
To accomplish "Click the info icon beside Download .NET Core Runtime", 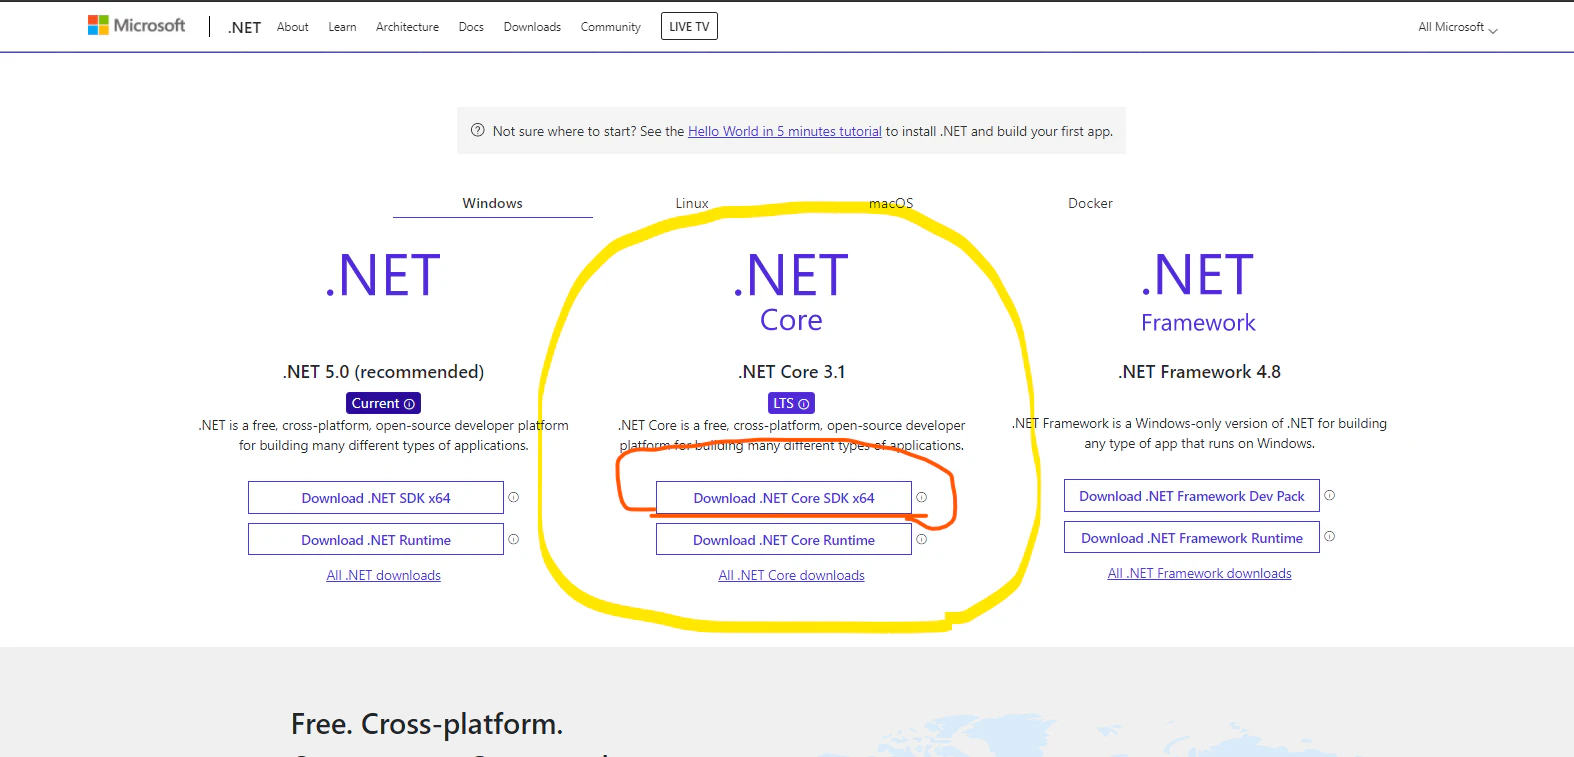I will tap(921, 539).
